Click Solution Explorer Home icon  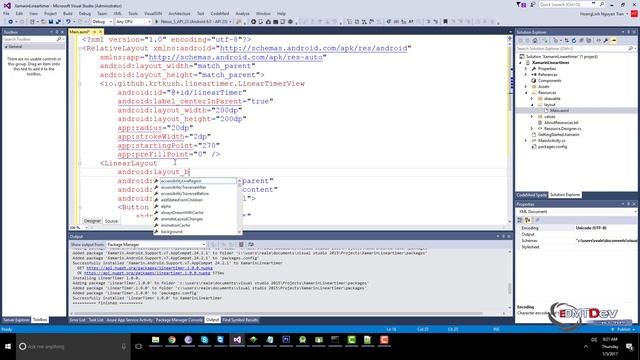tap(535, 40)
